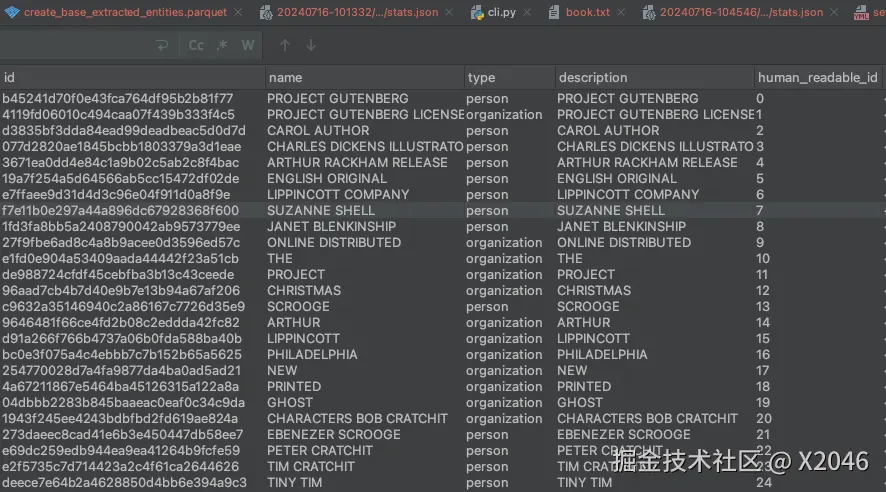Select name cell ARTHUR RACKHAM RELEASE
Screen dimensions: 886x492
coord(357,162)
